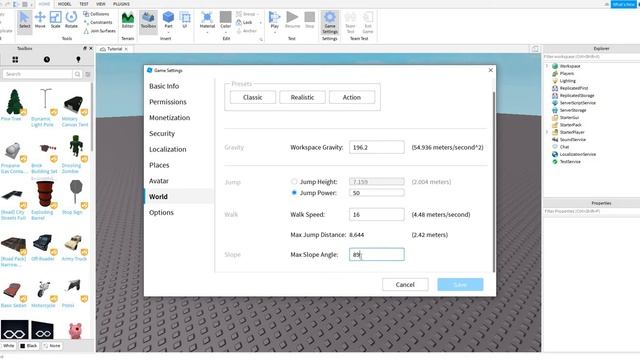Select the Exploding Barrel item
640x360 pixels.
[x=44, y=200]
